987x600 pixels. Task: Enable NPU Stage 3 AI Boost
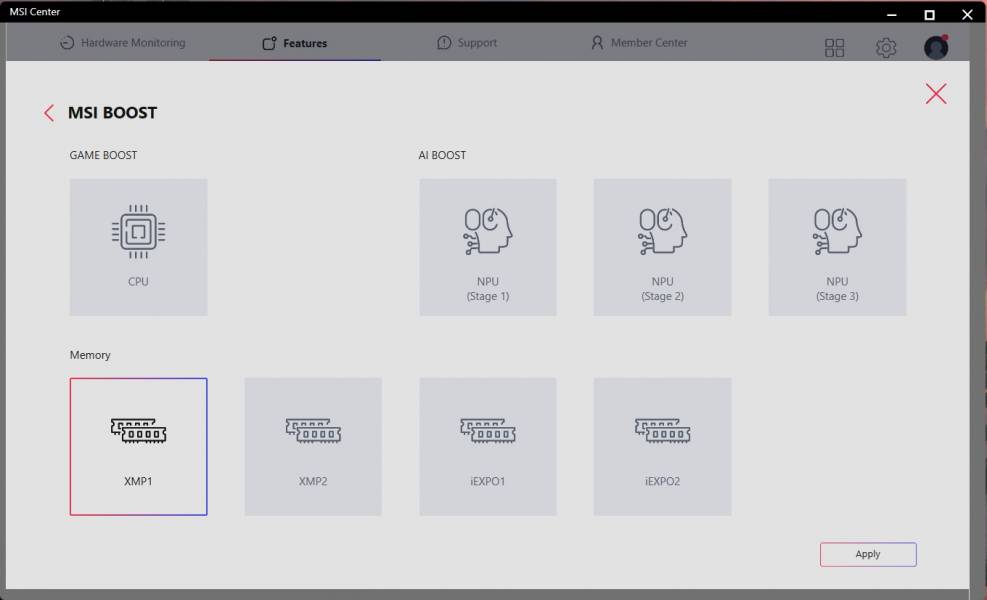point(837,247)
